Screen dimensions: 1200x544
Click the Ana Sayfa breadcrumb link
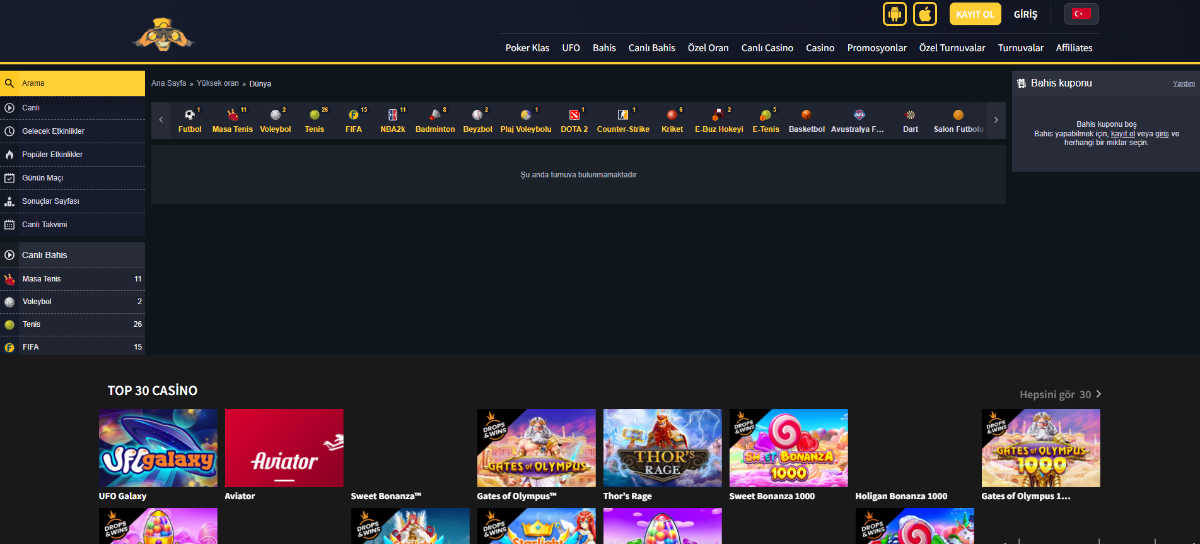pos(169,84)
